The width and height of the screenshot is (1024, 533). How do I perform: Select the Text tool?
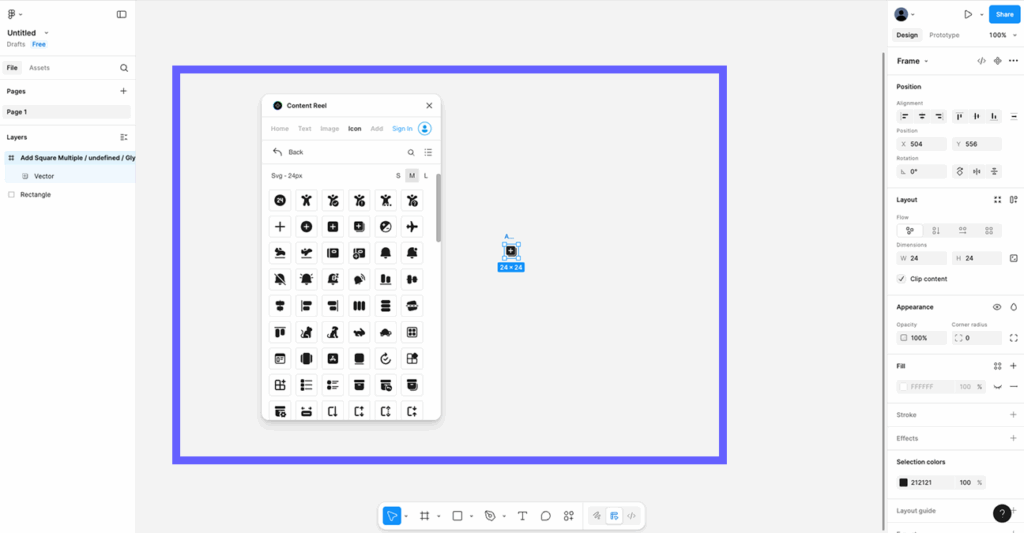tap(522, 516)
